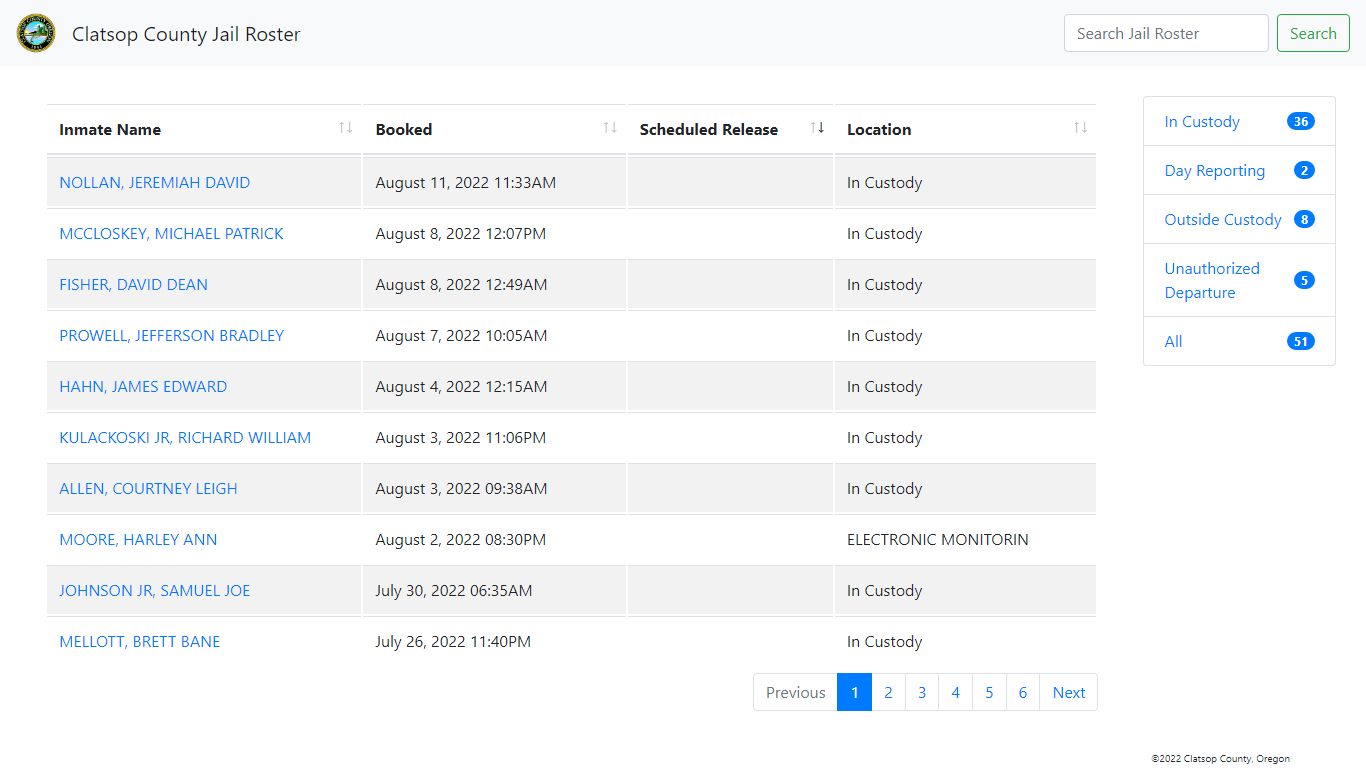Click the green Search button
Screen dimensions: 1366x768
[x=1313, y=33]
